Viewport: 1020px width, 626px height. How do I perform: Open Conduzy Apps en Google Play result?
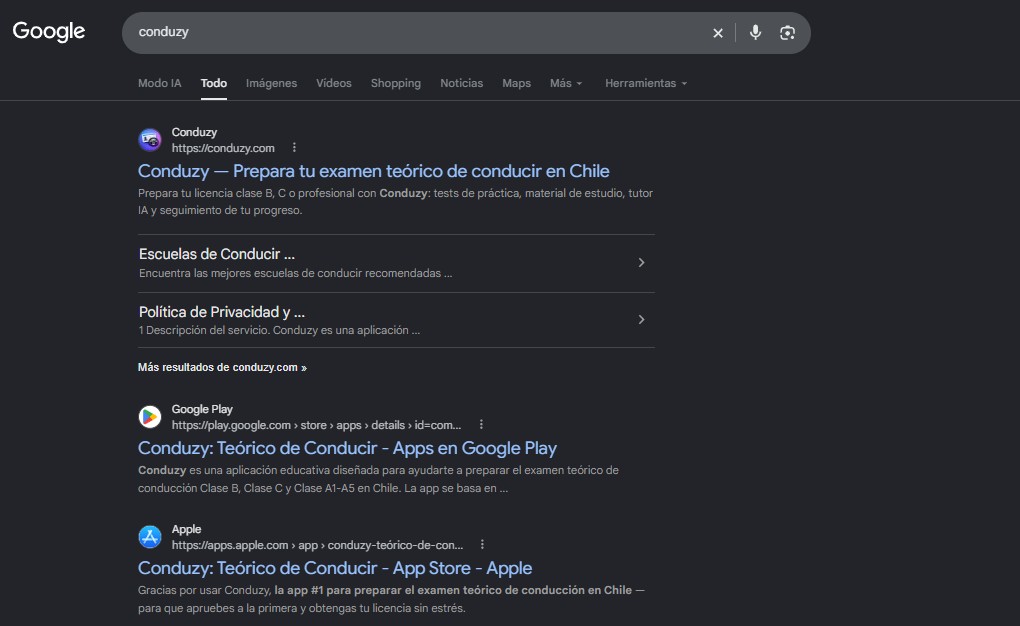(347, 448)
